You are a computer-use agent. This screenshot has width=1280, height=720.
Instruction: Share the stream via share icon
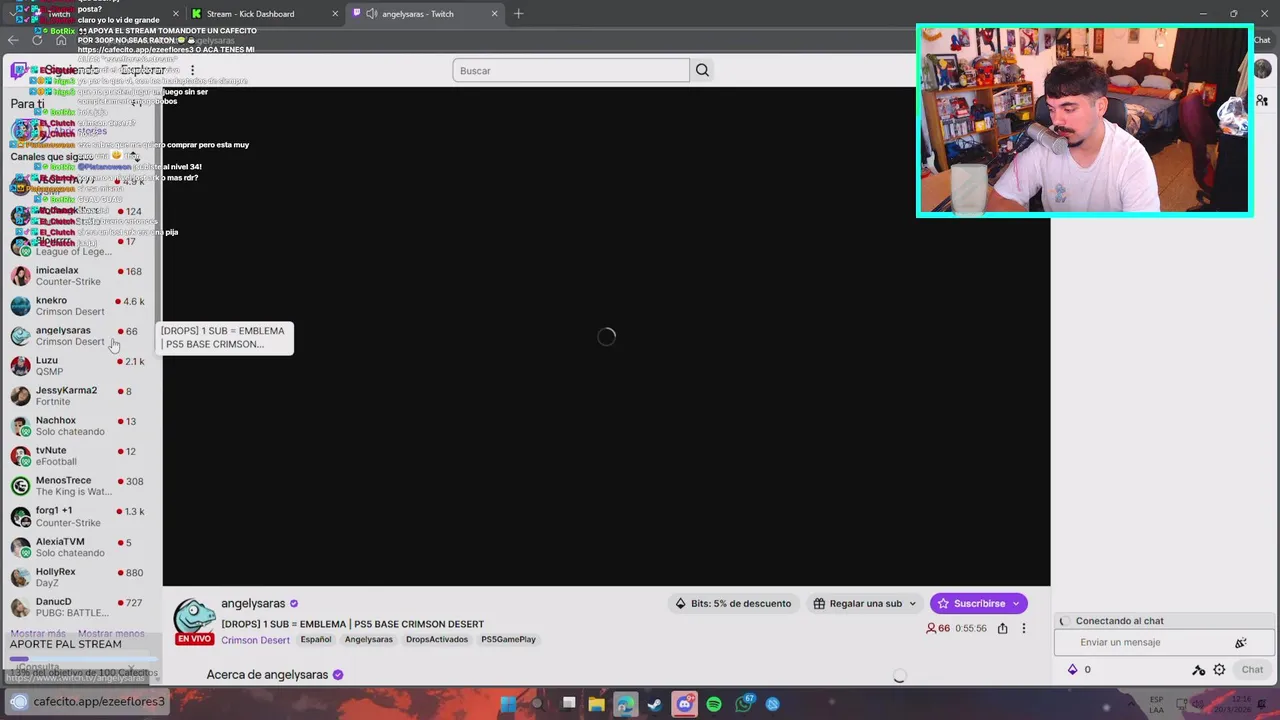tap(1002, 628)
